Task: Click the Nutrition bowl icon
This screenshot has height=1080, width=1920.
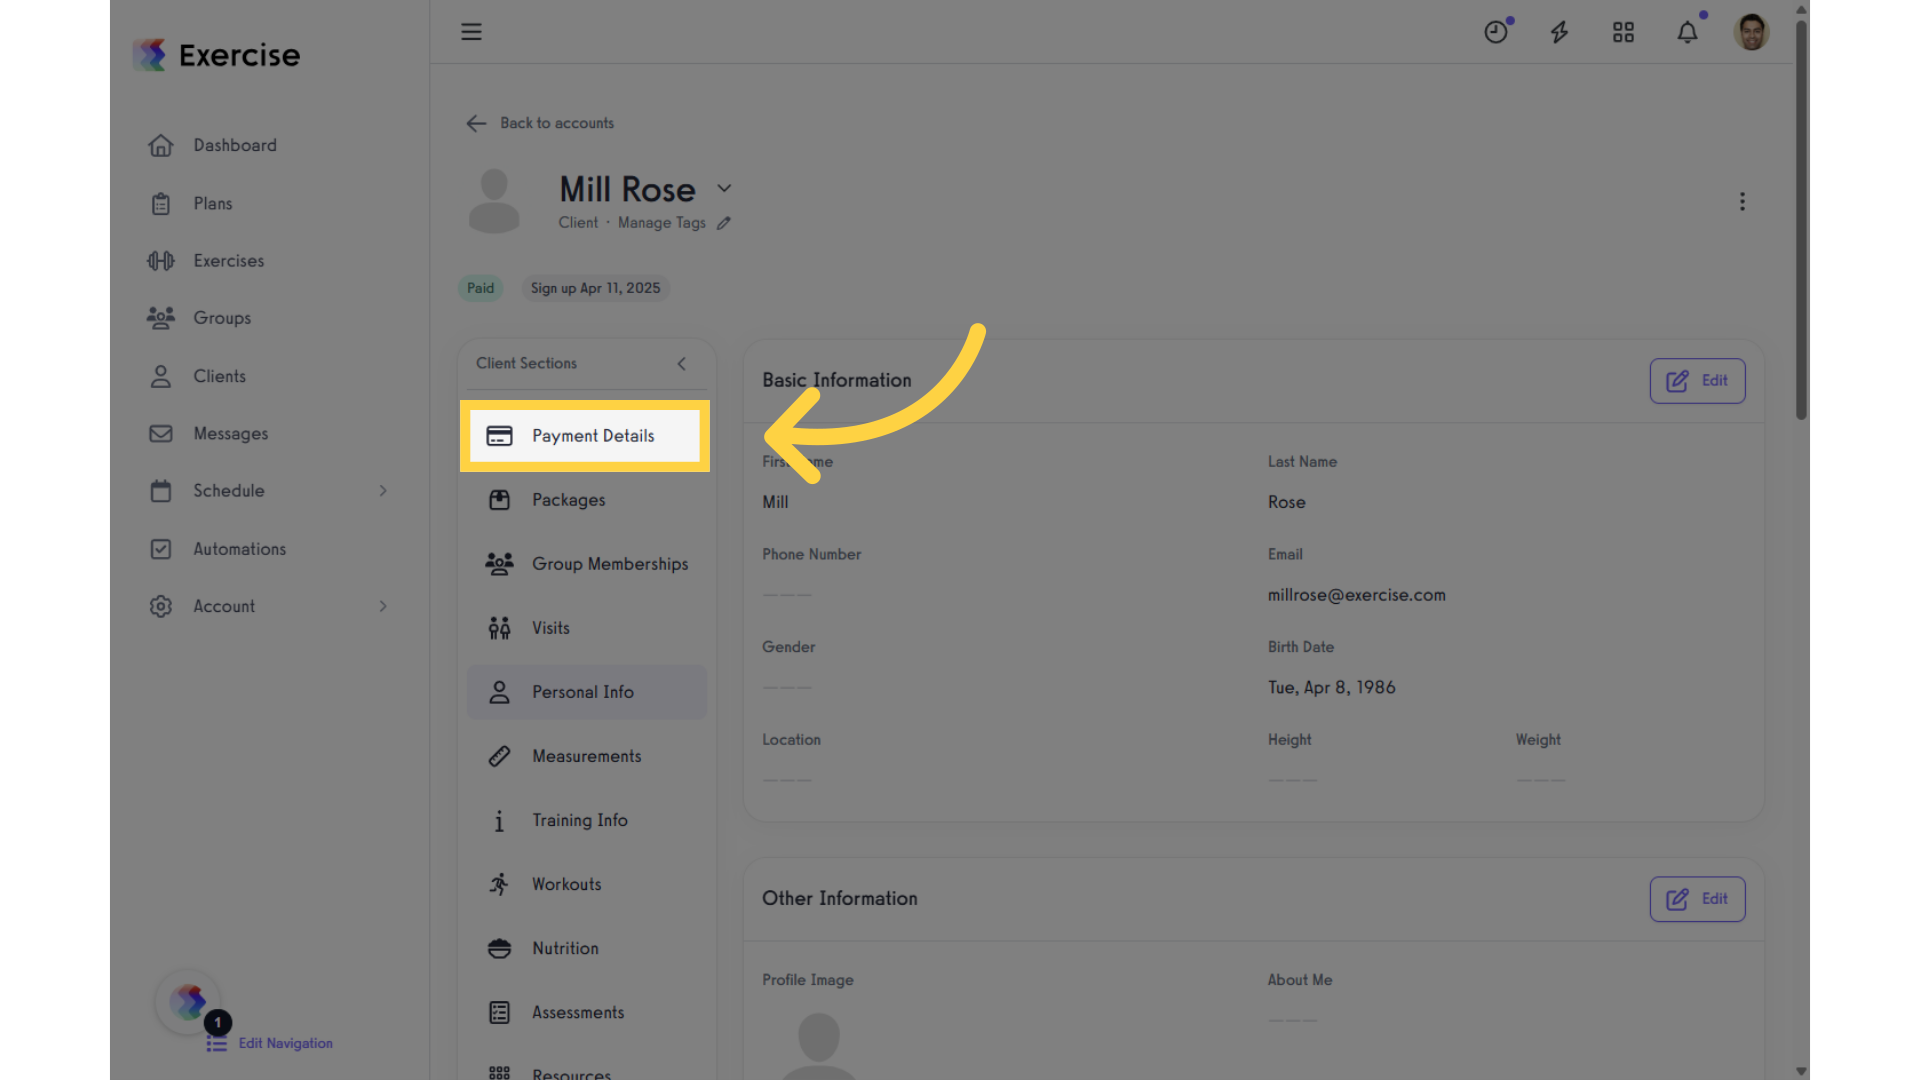Action: coord(499,948)
